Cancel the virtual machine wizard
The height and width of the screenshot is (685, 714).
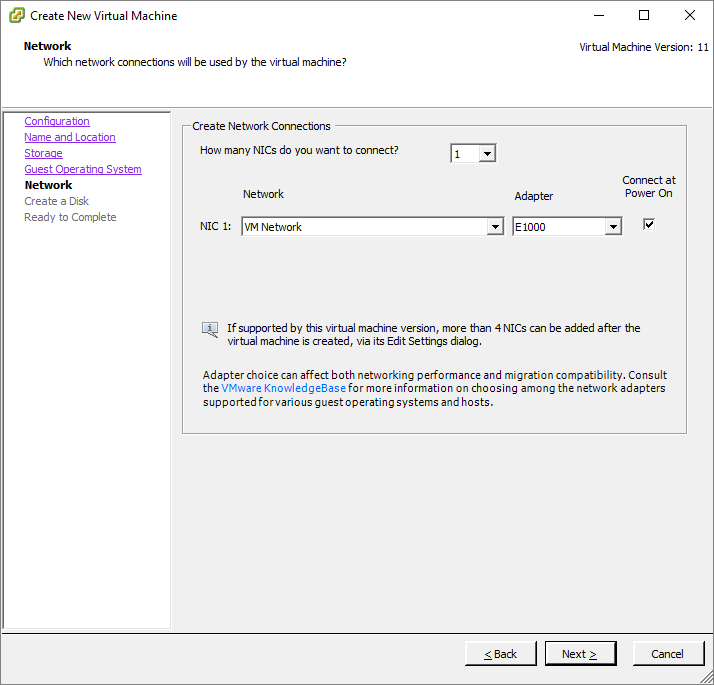pyautogui.click(x=668, y=654)
